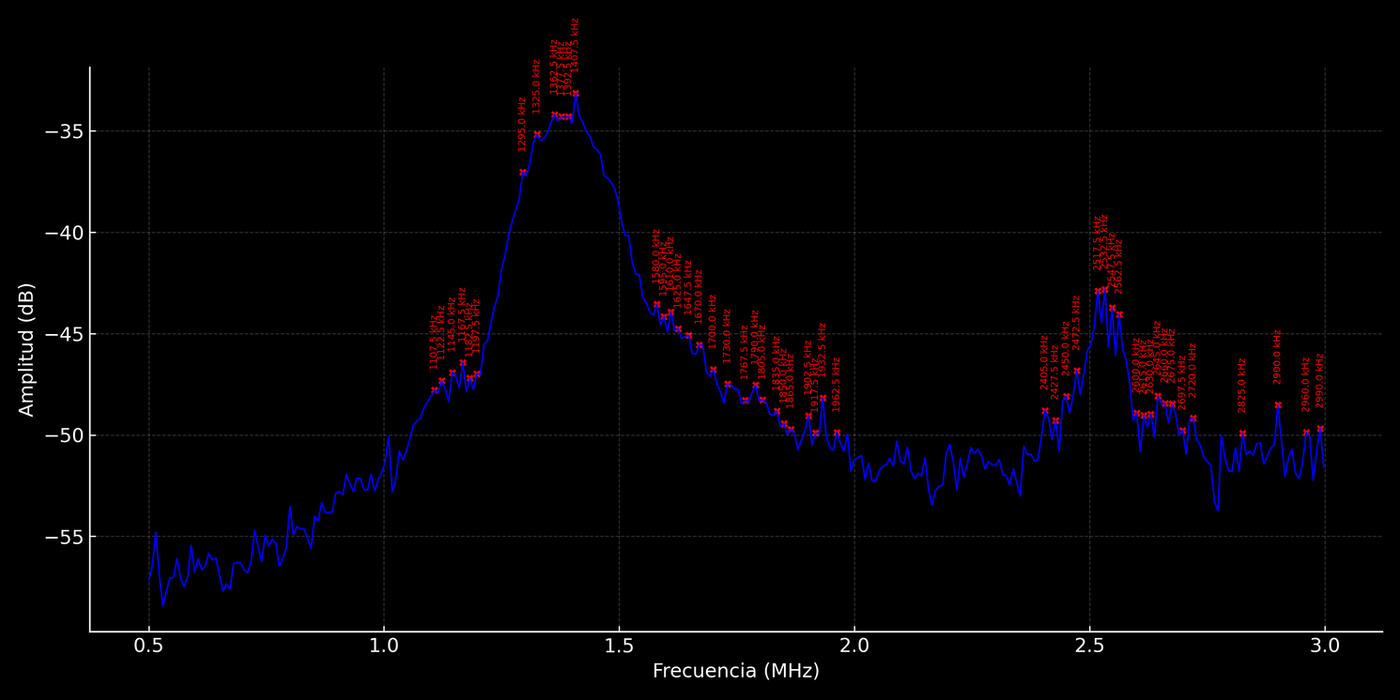Click the y-axis tick label −35
1400x700 pixels.
(x=63, y=132)
